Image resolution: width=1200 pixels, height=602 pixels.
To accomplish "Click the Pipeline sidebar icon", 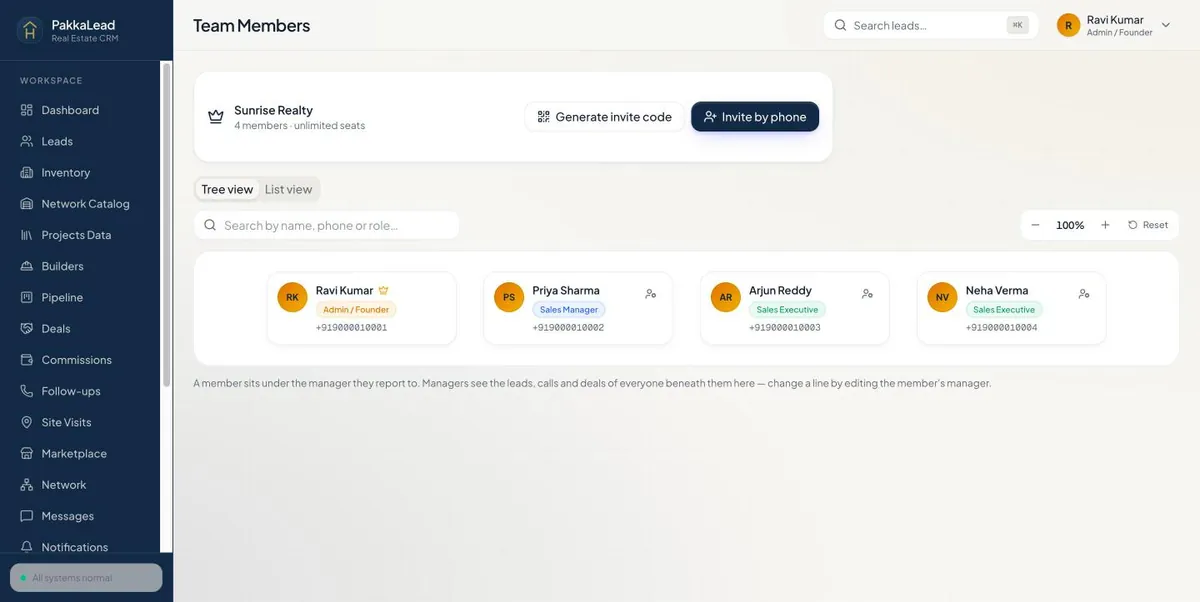I will point(27,297).
